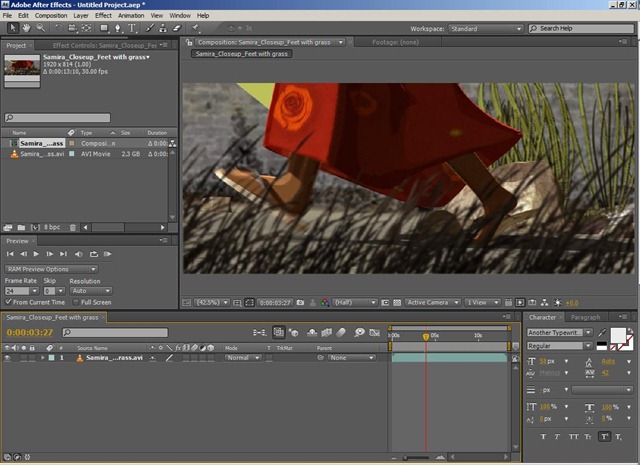Viewport: 640px width, 465px height.
Task: Select the Selection arrow tool
Action: pos(13,28)
